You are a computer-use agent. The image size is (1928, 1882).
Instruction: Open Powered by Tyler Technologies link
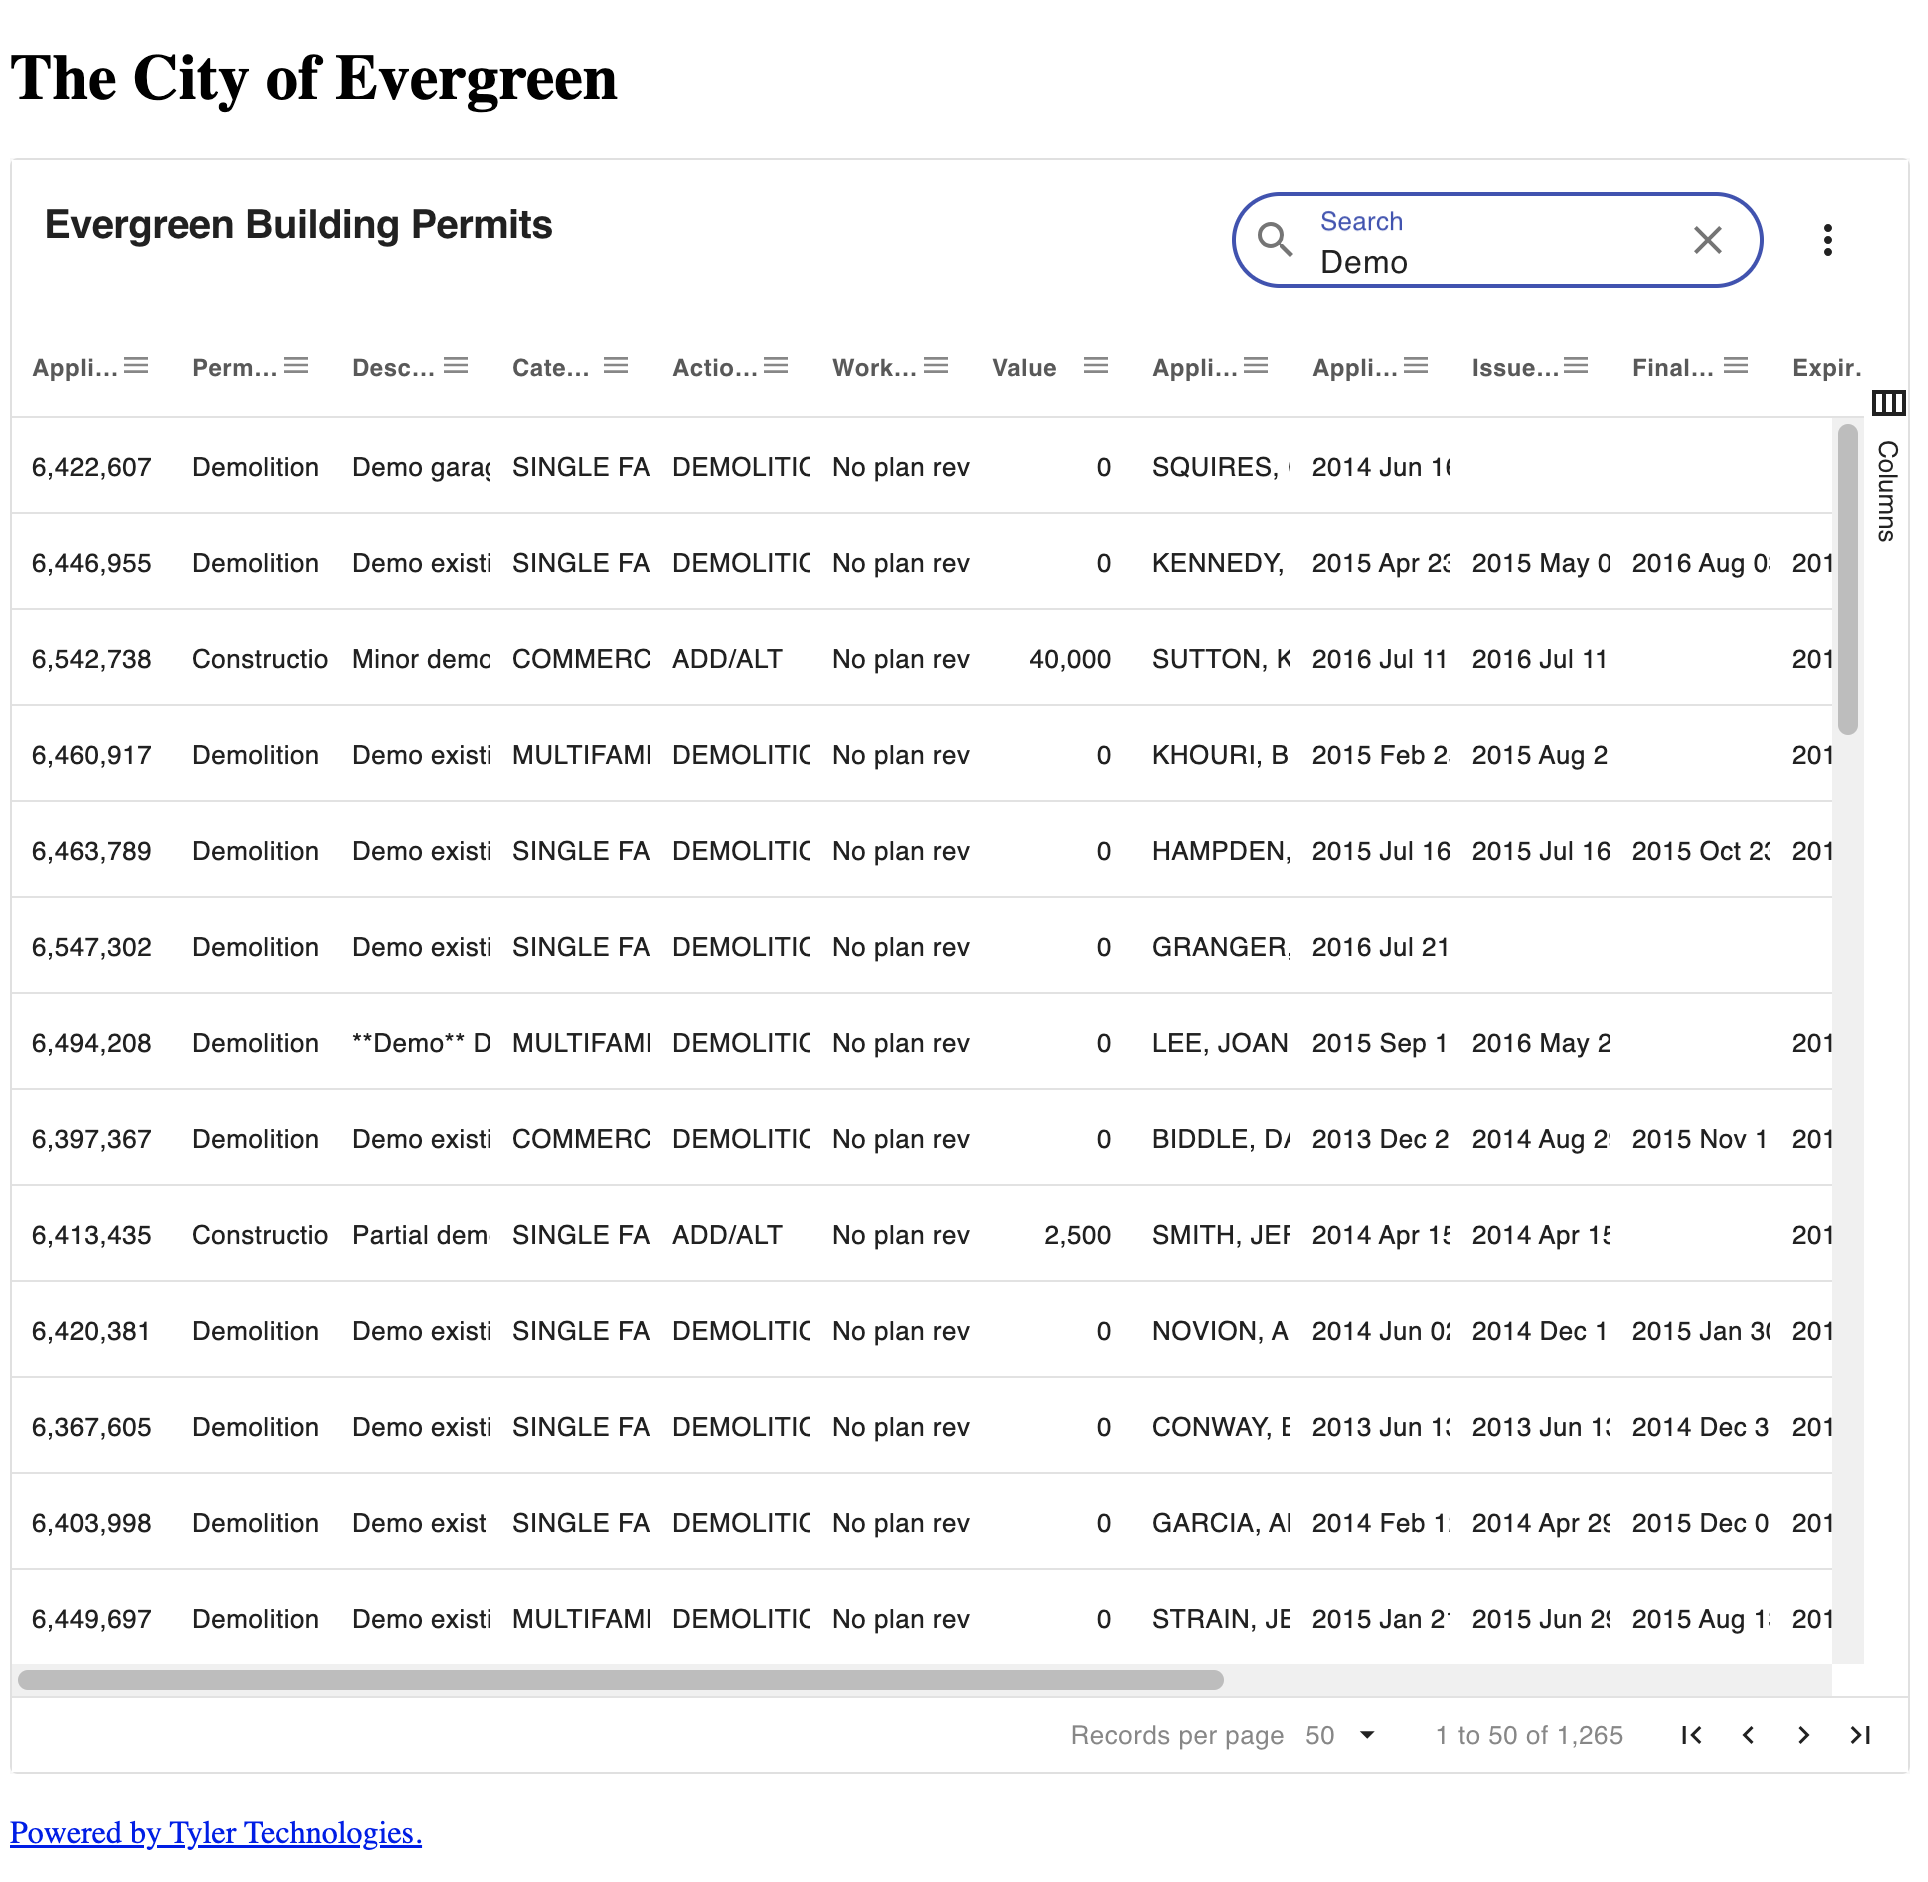pos(216,1833)
